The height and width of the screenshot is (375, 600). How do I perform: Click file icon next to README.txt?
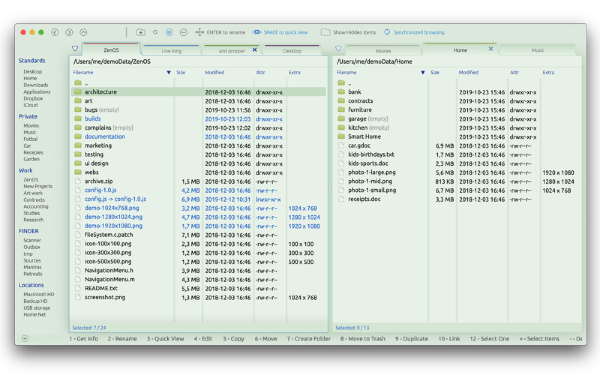coord(78,288)
